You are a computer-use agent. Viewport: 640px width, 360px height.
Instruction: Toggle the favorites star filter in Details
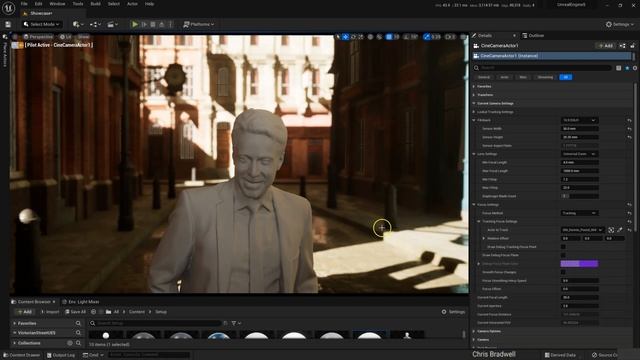tap(627, 68)
